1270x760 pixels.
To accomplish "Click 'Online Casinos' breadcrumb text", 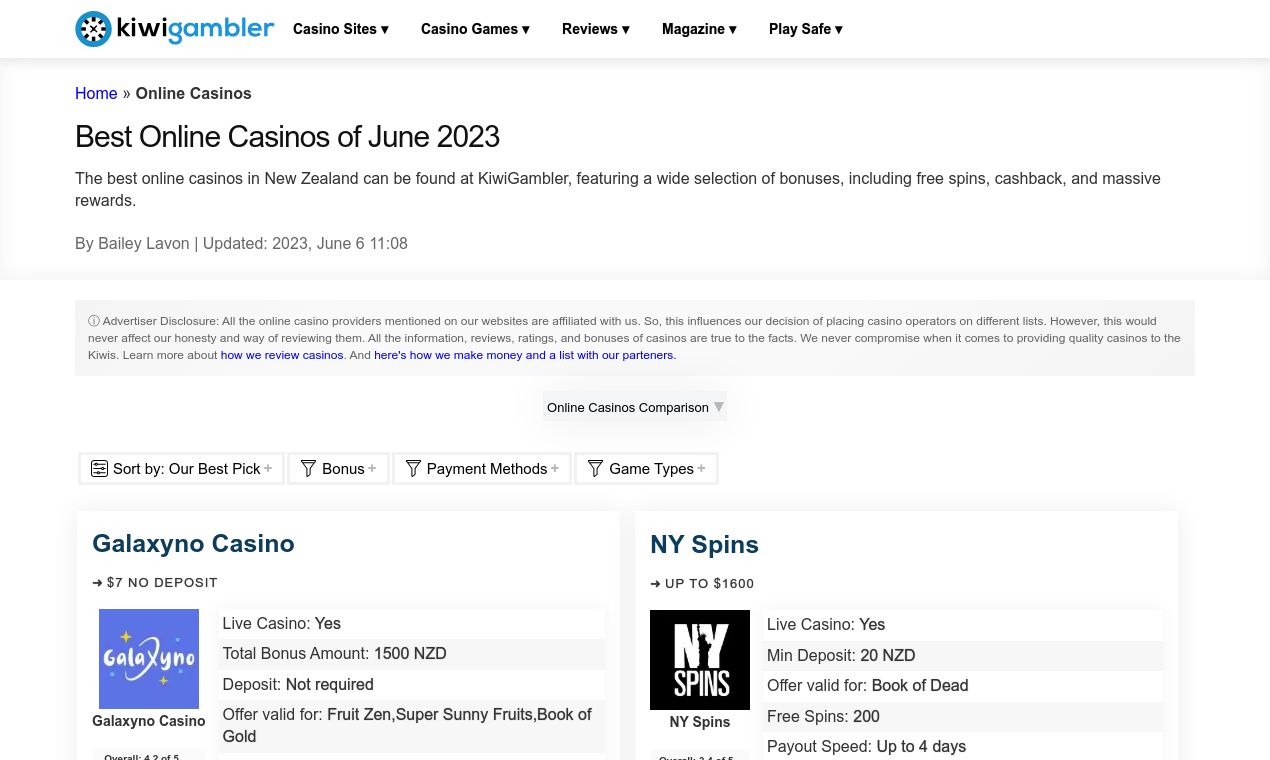I will 193,93.
